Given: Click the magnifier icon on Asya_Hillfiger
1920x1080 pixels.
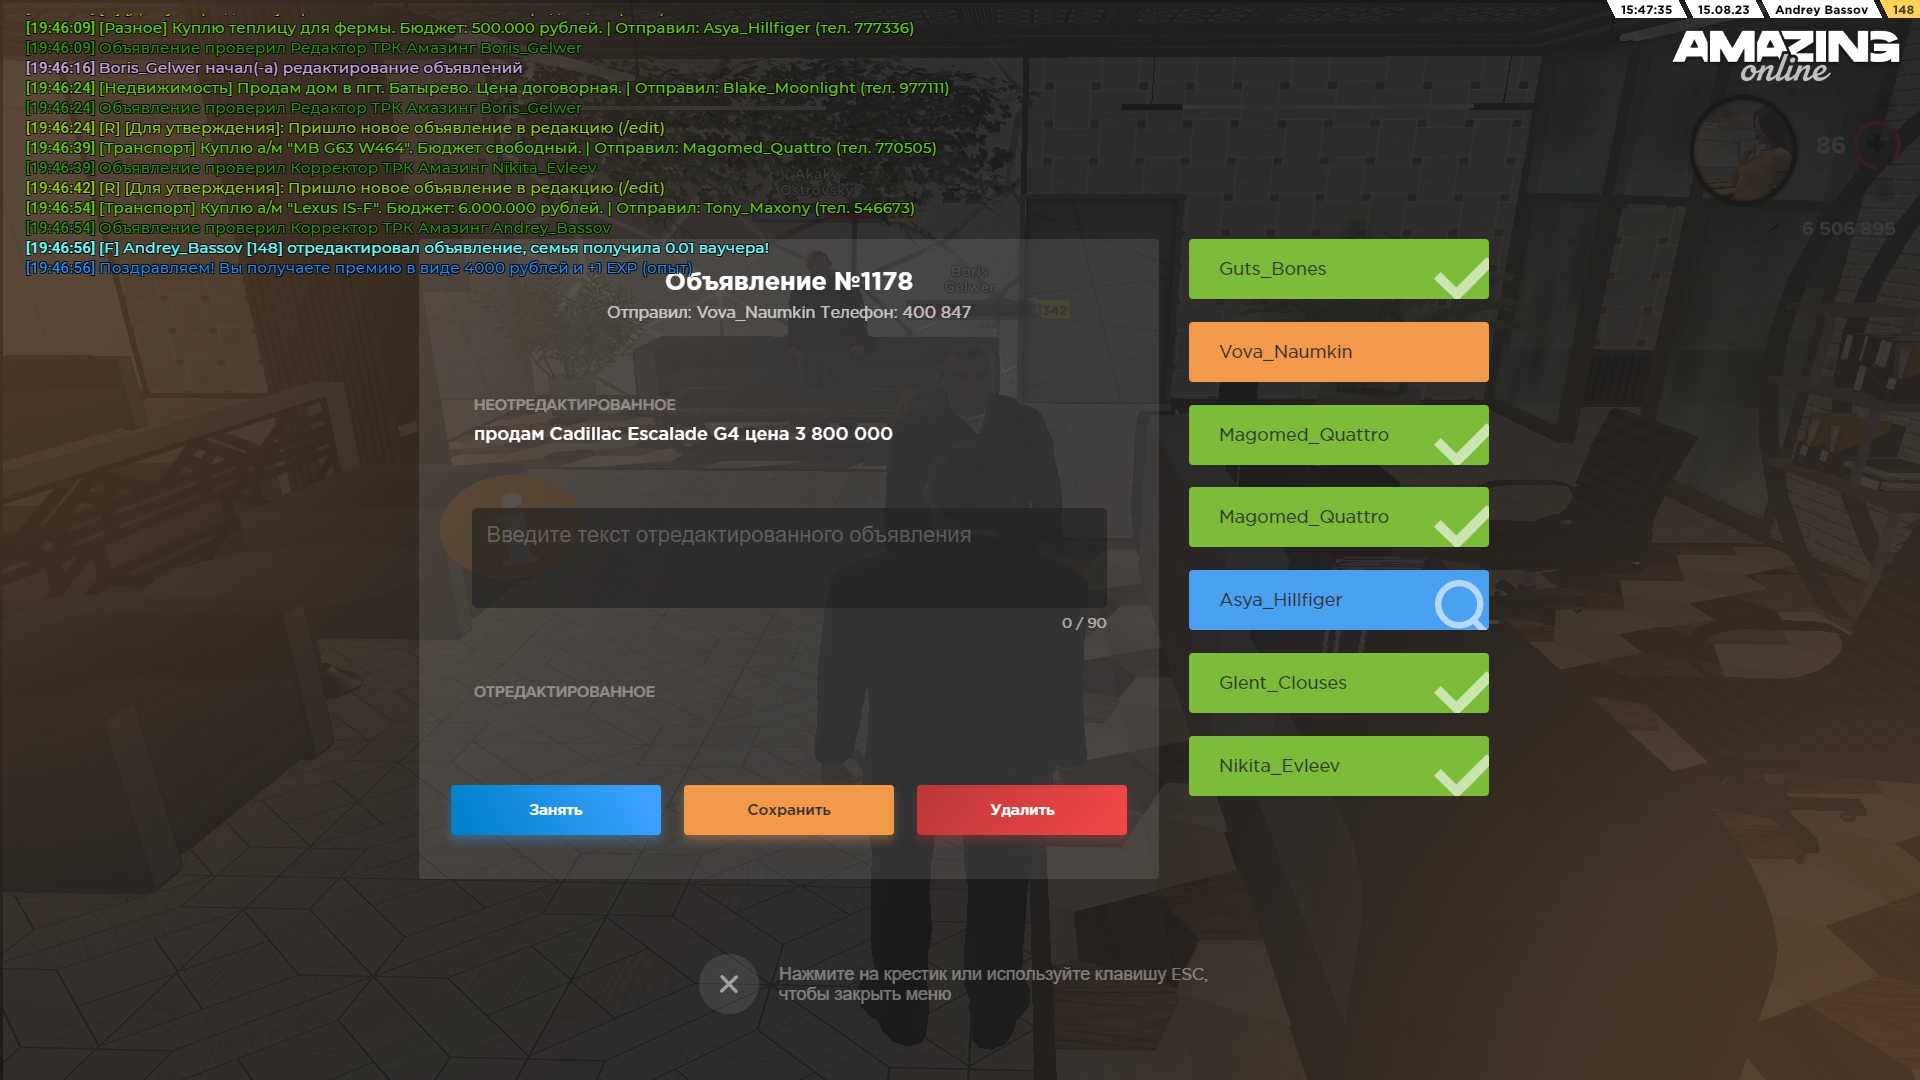Looking at the screenshot, I should tap(1460, 604).
